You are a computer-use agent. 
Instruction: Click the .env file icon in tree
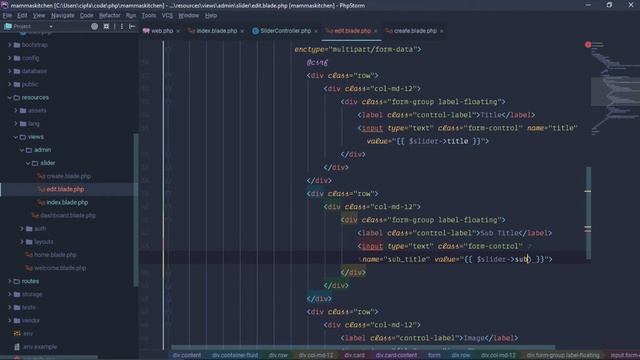tap(17, 333)
